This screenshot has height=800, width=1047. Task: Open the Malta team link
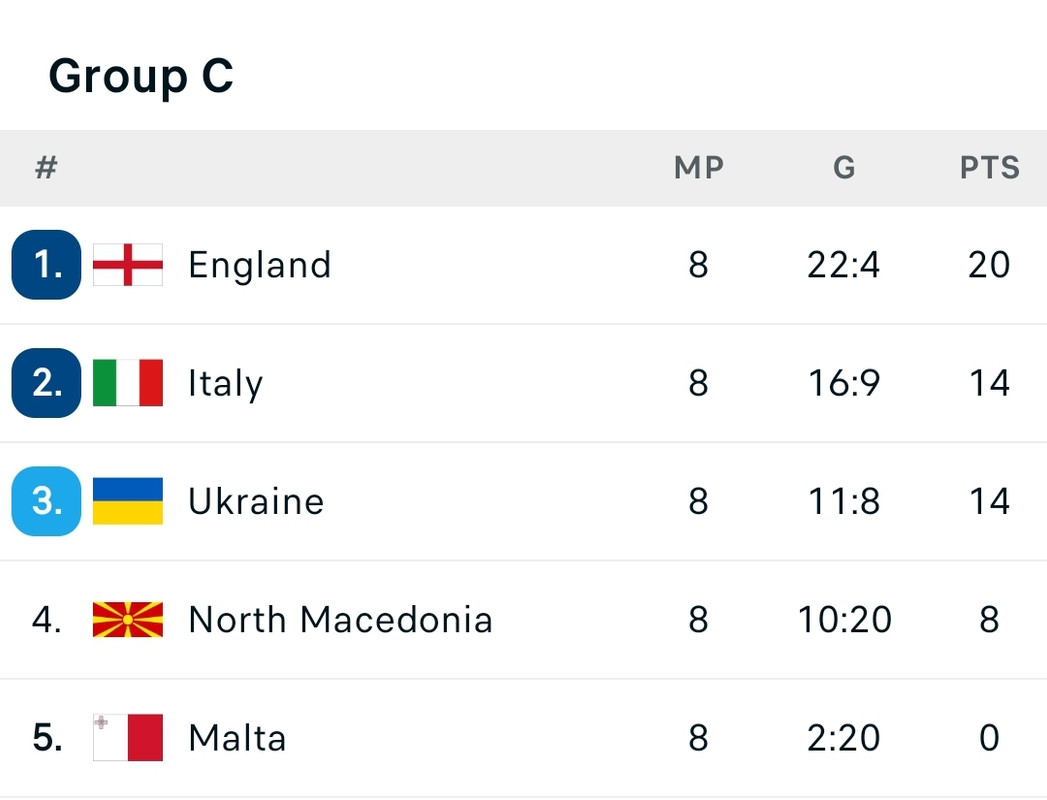[238, 738]
